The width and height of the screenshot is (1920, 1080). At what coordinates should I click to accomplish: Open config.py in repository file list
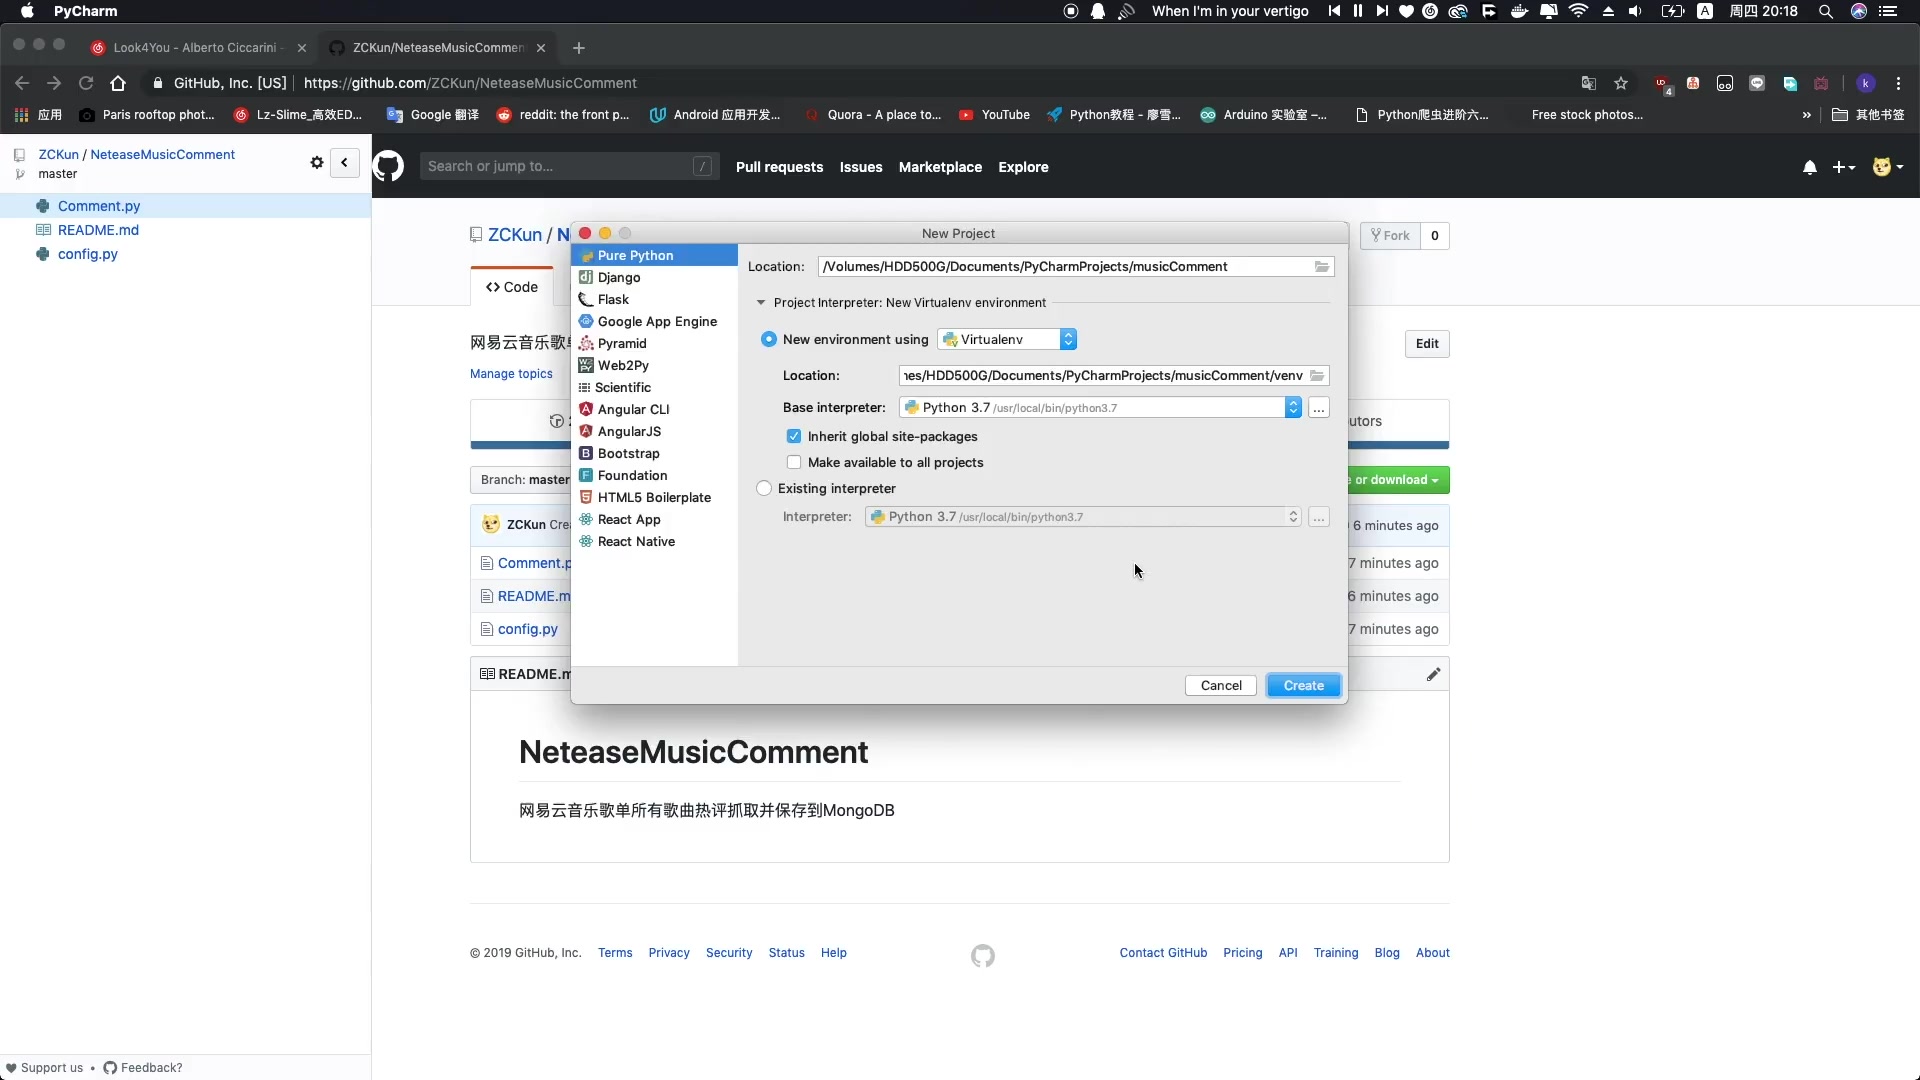click(x=527, y=629)
